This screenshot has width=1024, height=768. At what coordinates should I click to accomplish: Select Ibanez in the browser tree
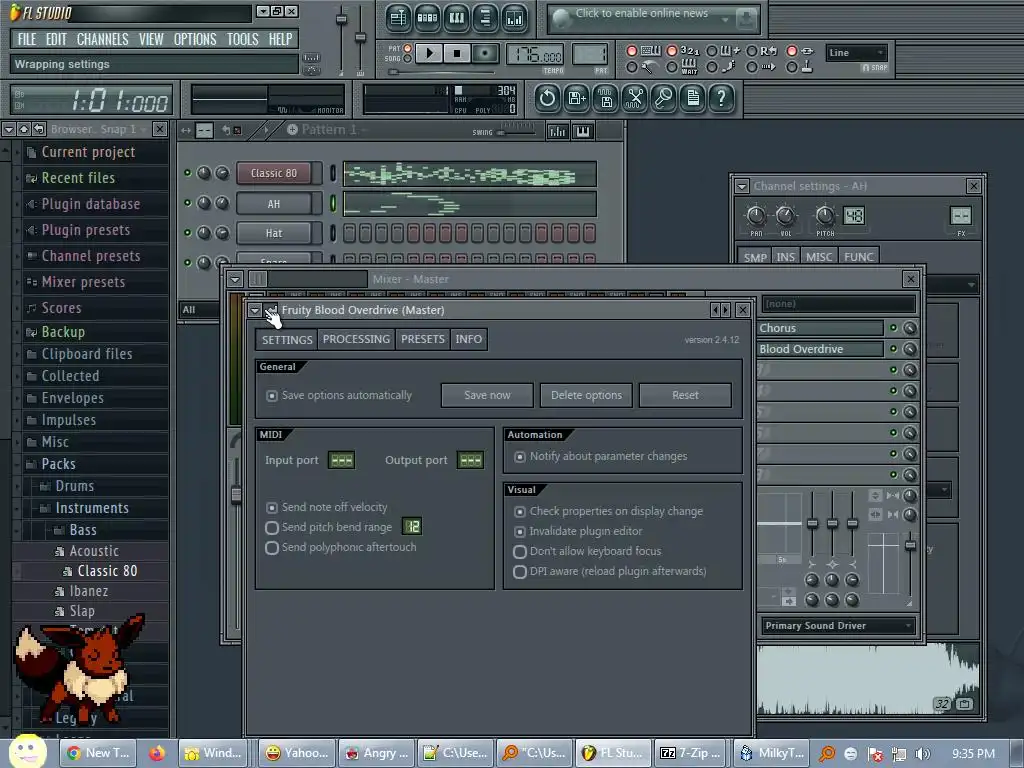tap(89, 592)
